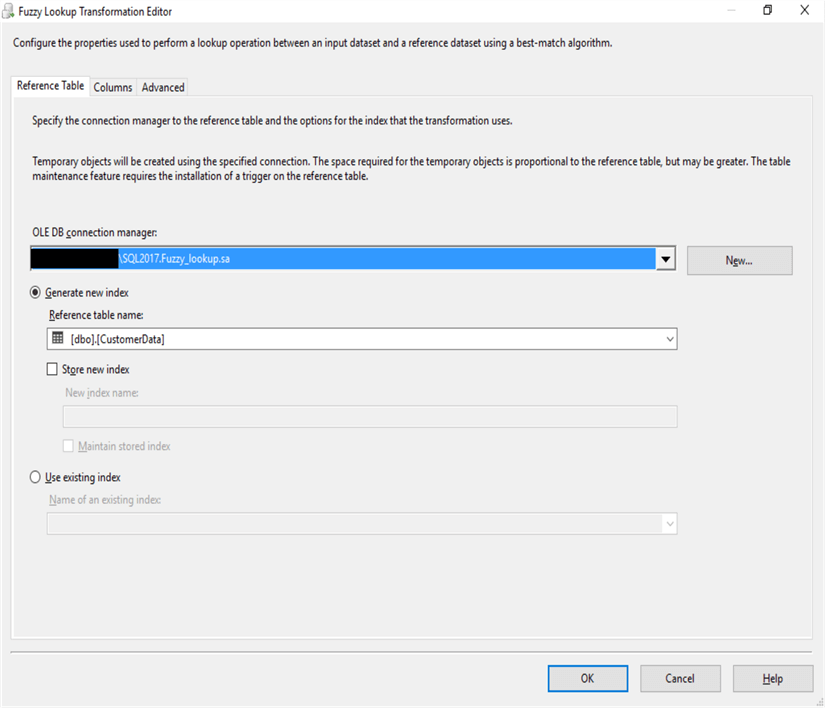Select the Use existing index option
Viewport: 825px width, 708px height.
point(37,478)
